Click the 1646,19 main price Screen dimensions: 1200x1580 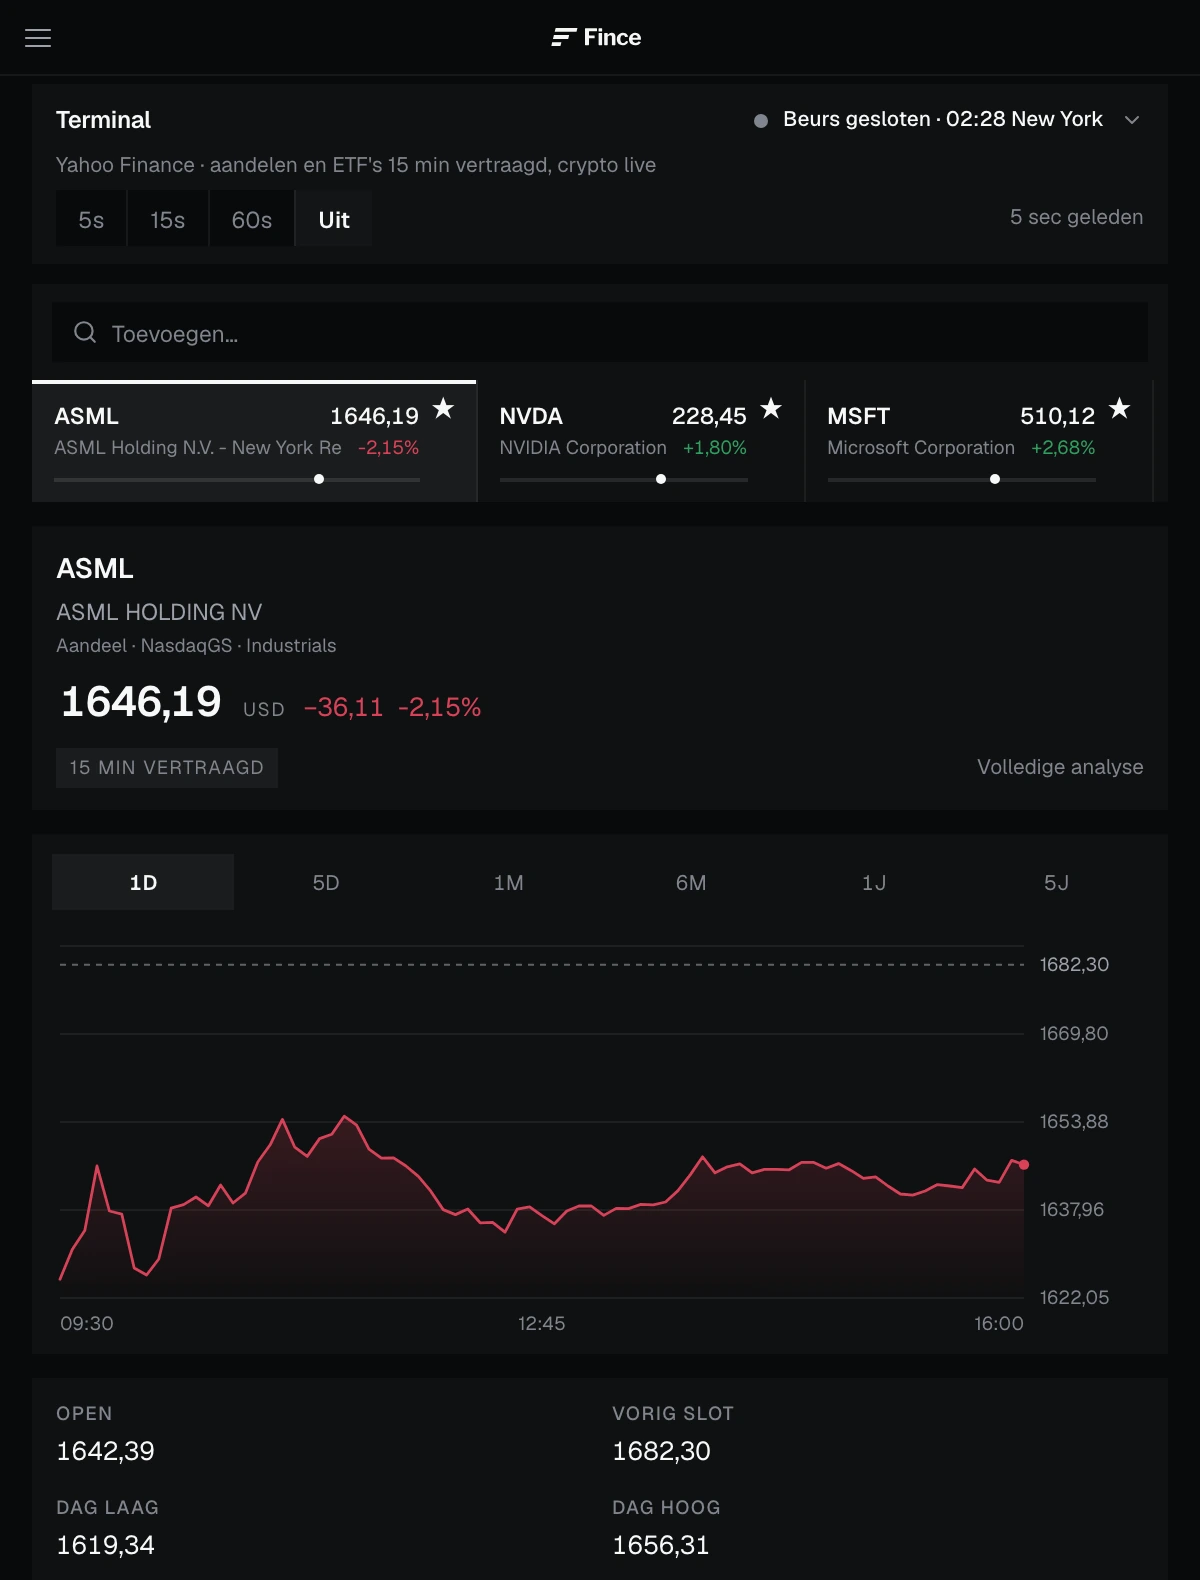(x=141, y=702)
